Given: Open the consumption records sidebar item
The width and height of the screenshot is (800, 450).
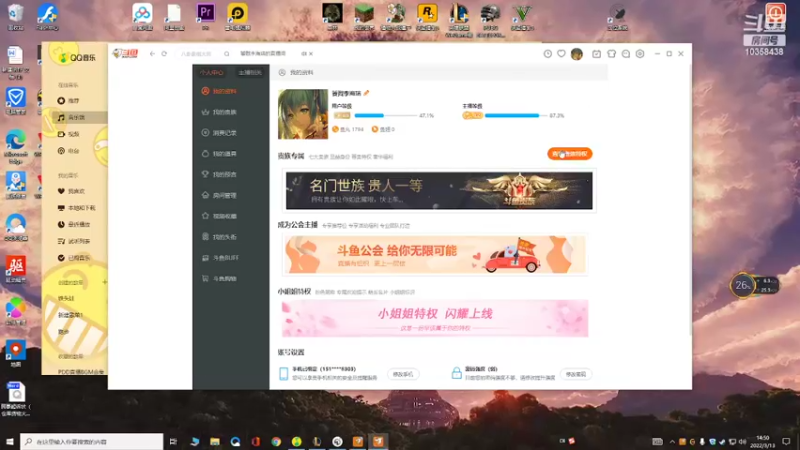Looking at the screenshot, I should (219, 133).
